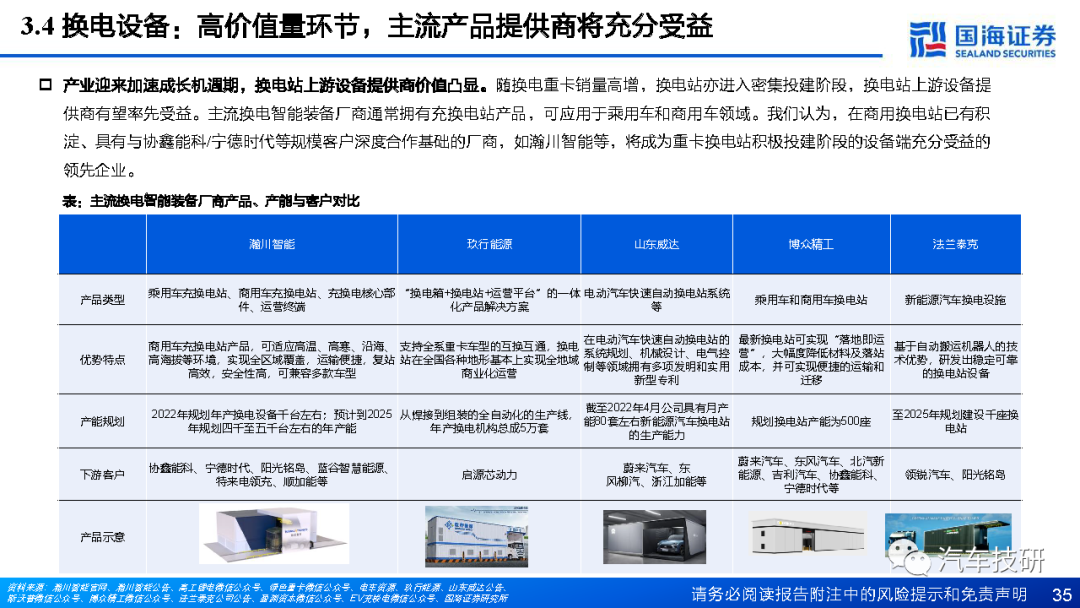The width and height of the screenshot is (1080, 608).
Task: Click 玖行能源 advantage cell '支持全系重卡车型的互换互通'
Action: 489,360
